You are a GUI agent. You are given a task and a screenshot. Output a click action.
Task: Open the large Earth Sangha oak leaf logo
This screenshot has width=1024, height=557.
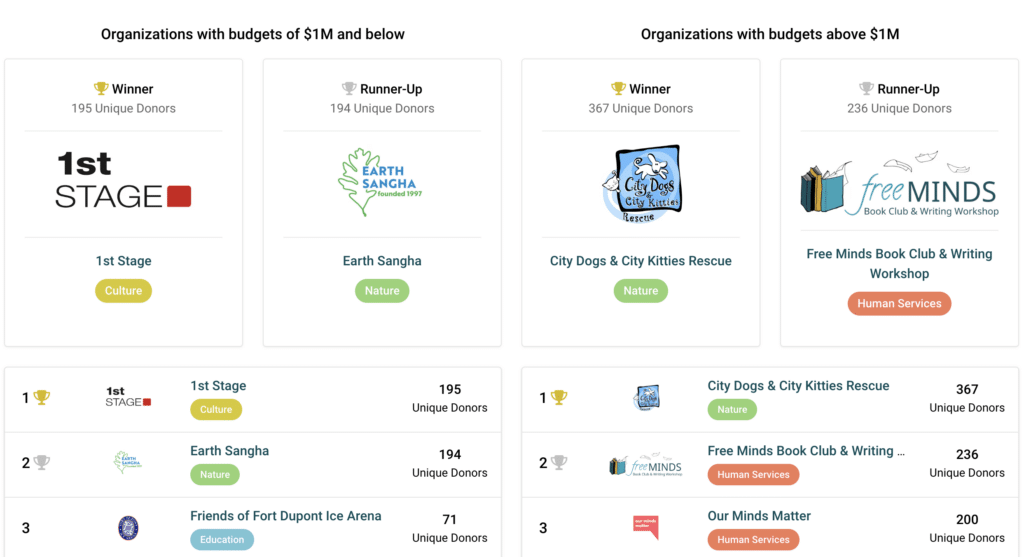pyautogui.click(x=380, y=182)
